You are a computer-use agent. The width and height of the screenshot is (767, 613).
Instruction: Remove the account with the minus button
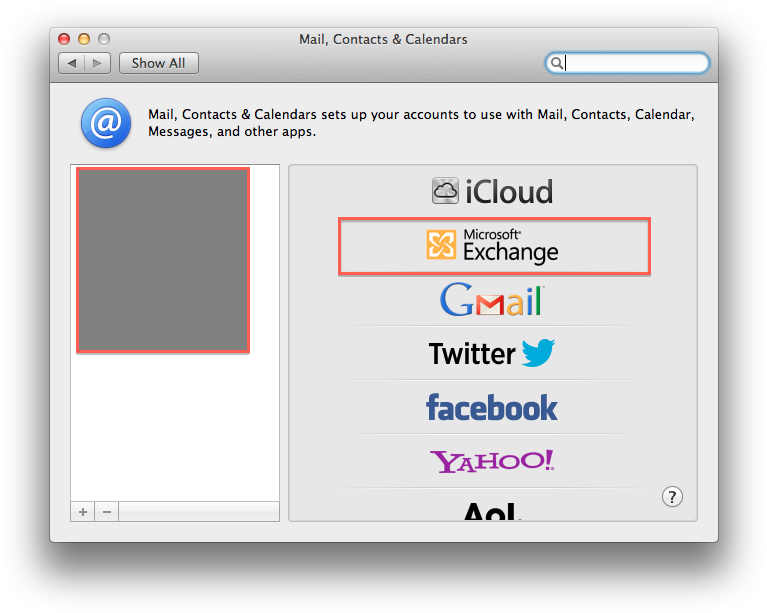[106, 511]
